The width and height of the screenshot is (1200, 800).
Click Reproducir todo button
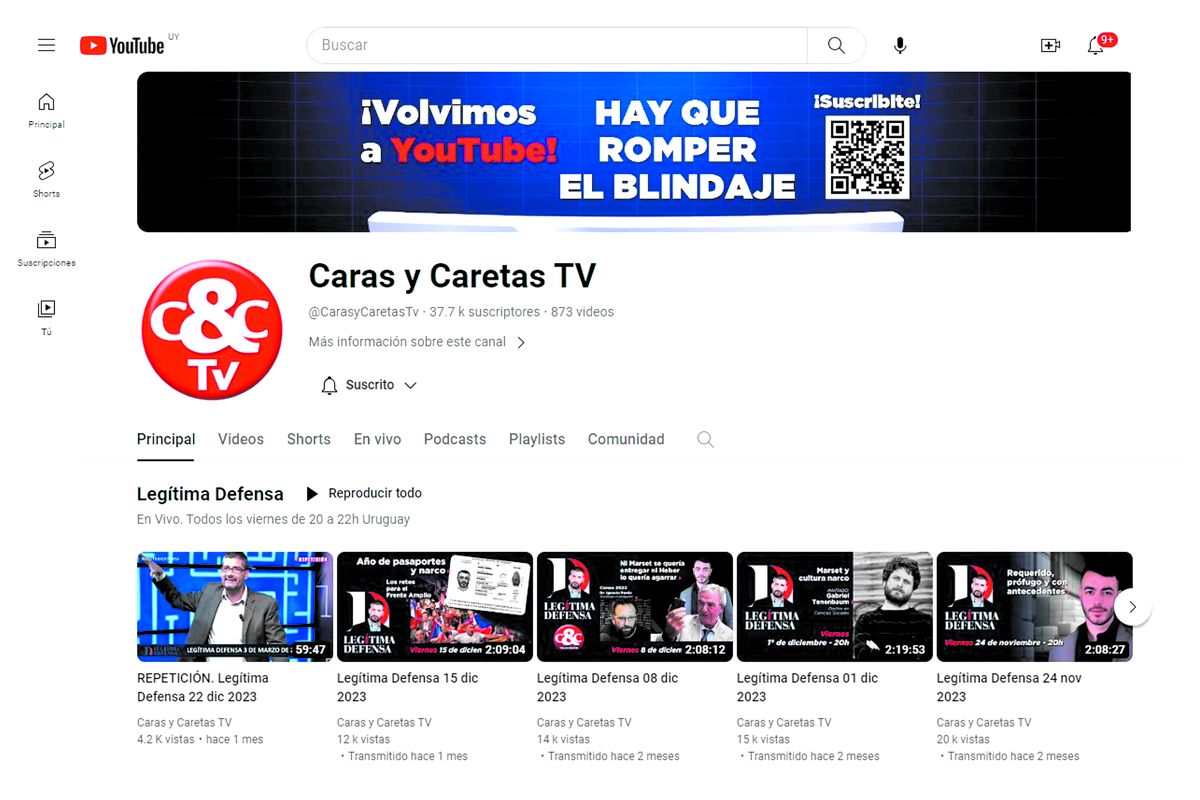(x=364, y=493)
